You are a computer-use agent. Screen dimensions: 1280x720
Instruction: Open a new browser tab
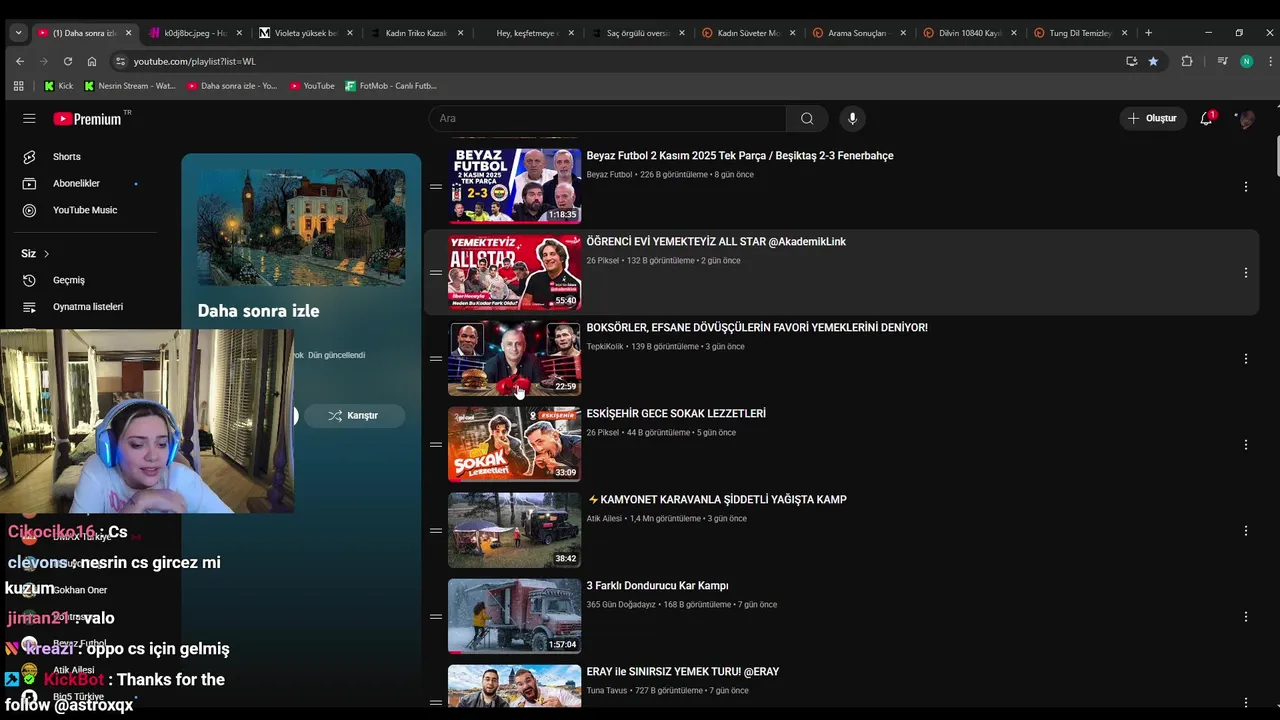1148,33
